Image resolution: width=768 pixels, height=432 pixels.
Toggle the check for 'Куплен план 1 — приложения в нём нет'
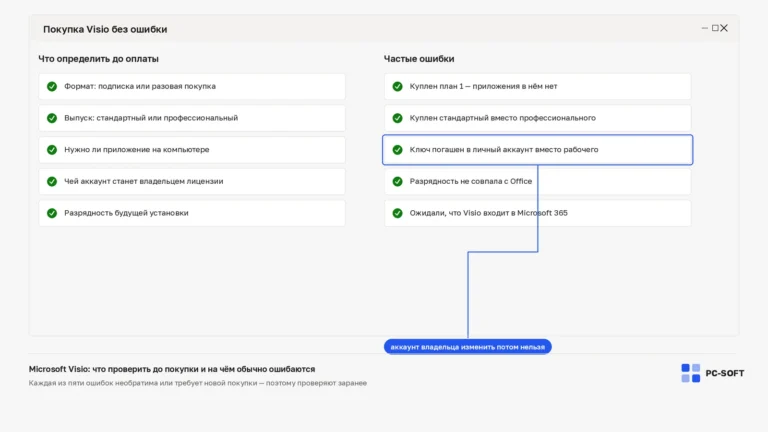(397, 86)
